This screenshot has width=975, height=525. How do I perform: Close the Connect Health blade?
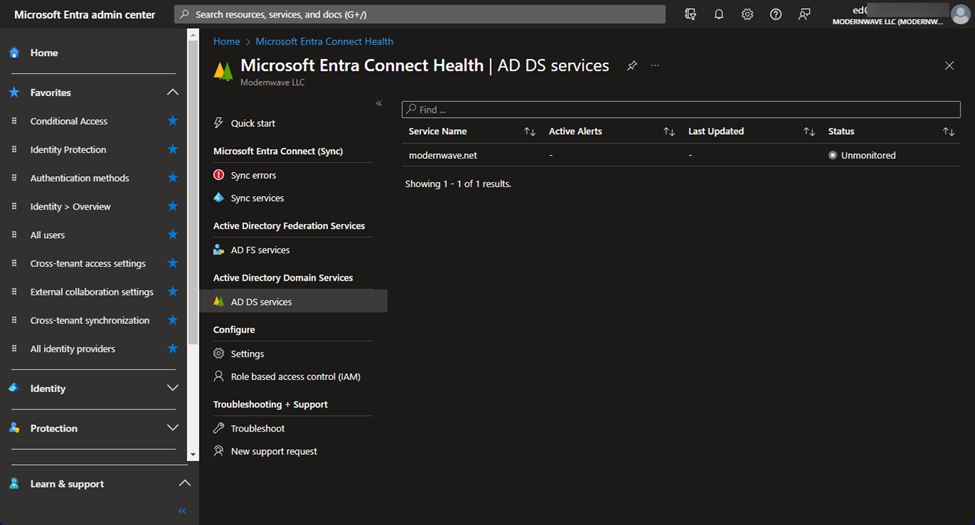coord(949,65)
